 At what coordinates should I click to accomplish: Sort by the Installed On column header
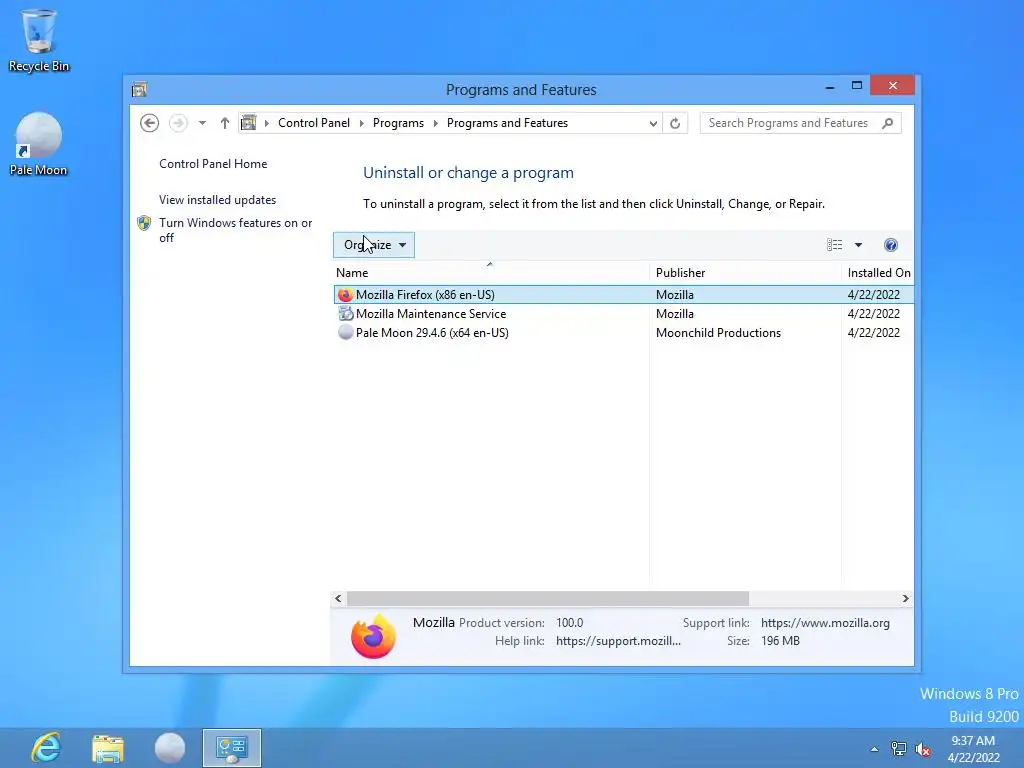(878, 273)
